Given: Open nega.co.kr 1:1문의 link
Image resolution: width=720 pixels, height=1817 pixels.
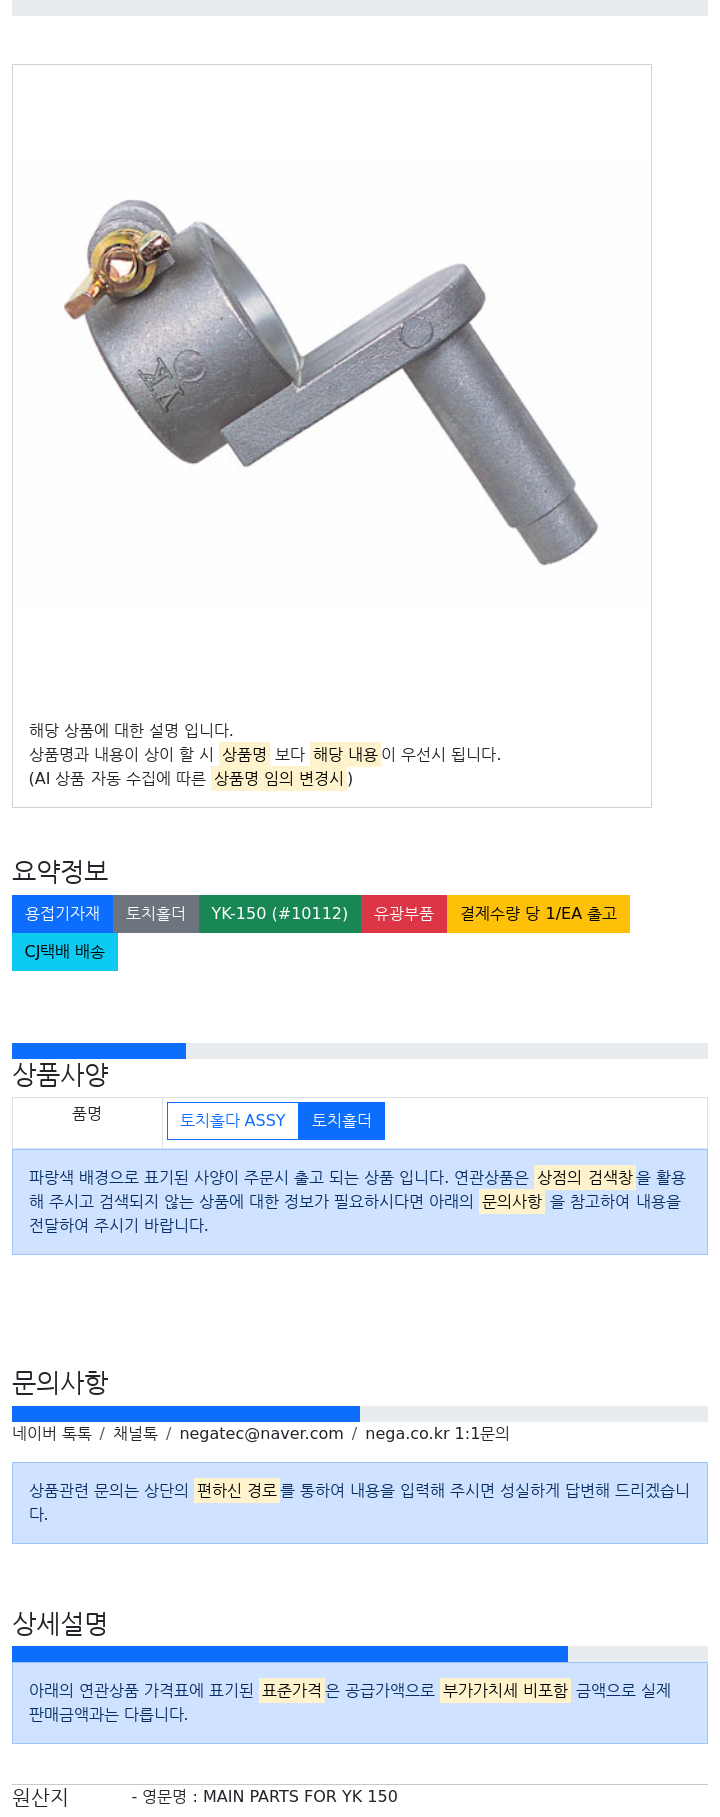Looking at the screenshot, I should 437,1434.
